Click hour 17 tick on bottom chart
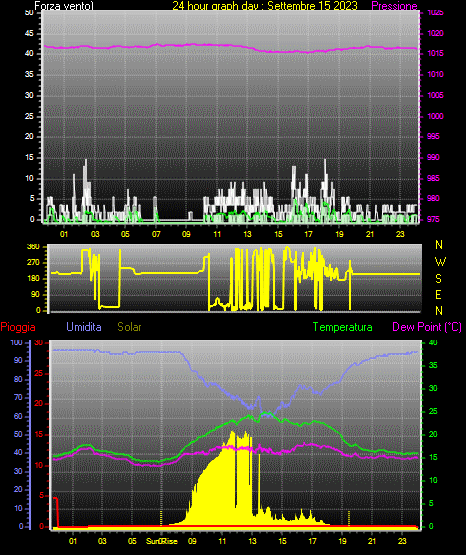 (312, 541)
